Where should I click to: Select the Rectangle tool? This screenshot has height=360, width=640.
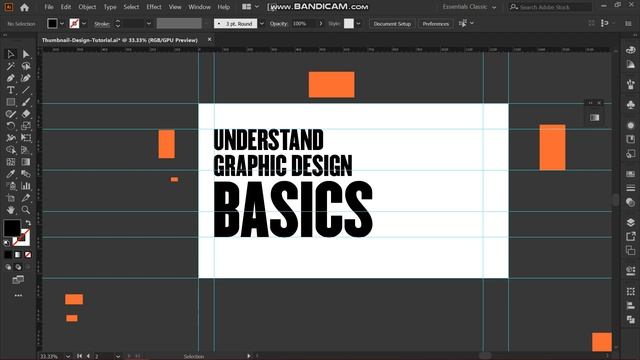click(11, 102)
